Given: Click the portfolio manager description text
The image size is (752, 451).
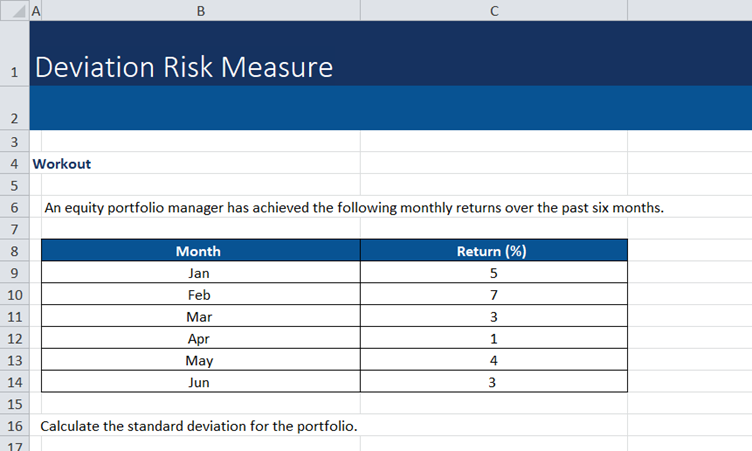Looking at the screenshot, I should (x=354, y=208).
